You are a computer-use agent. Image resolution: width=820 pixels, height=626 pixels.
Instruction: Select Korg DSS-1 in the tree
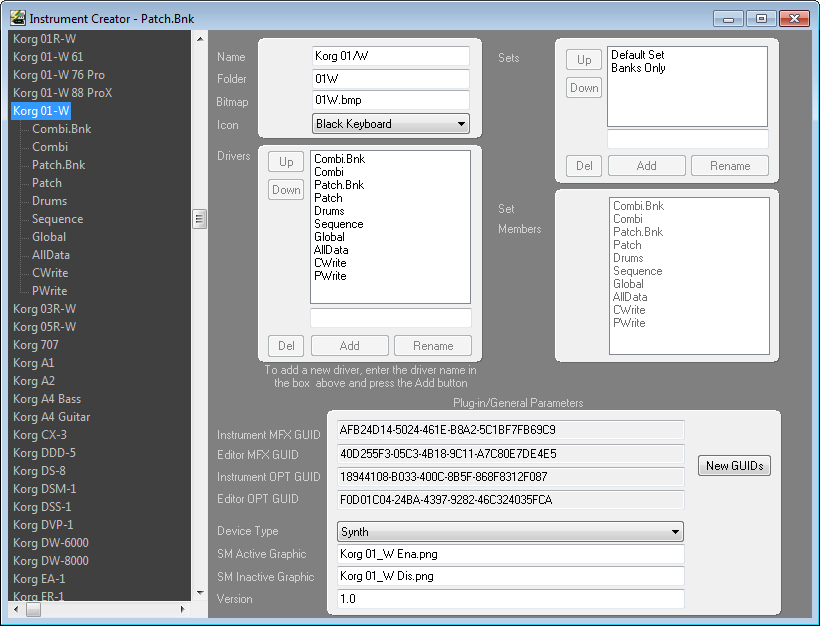pos(42,507)
